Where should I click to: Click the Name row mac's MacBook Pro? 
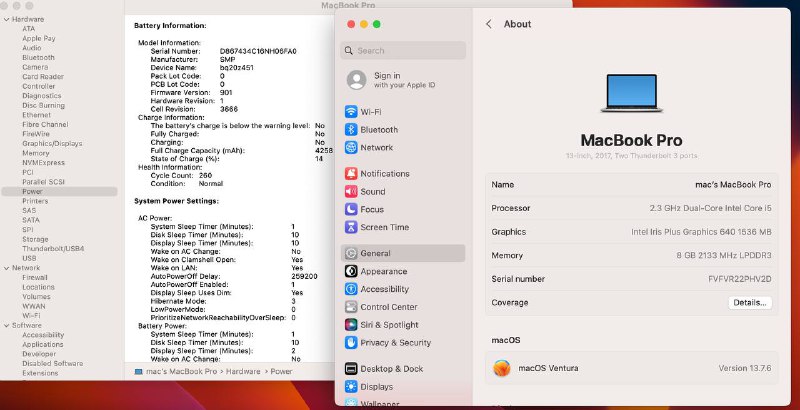click(x=632, y=185)
